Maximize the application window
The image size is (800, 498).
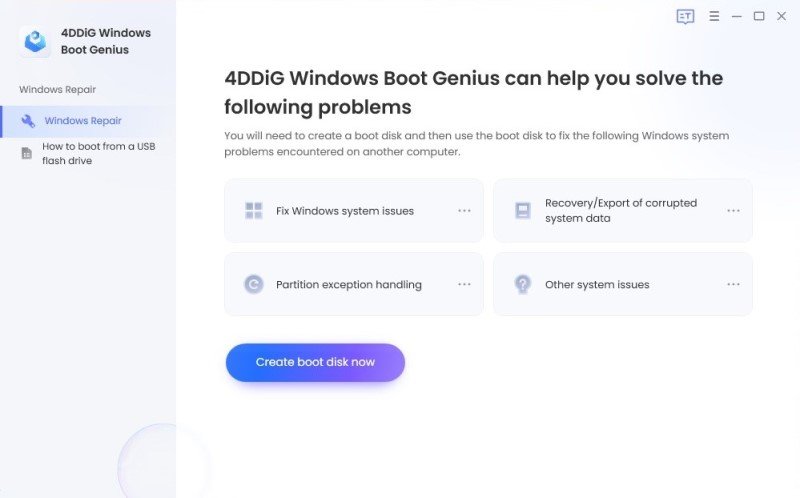[x=759, y=16]
